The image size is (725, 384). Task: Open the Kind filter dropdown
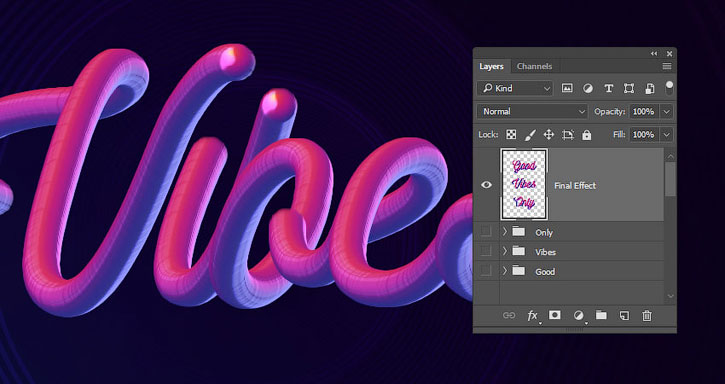tap(515, 88)
